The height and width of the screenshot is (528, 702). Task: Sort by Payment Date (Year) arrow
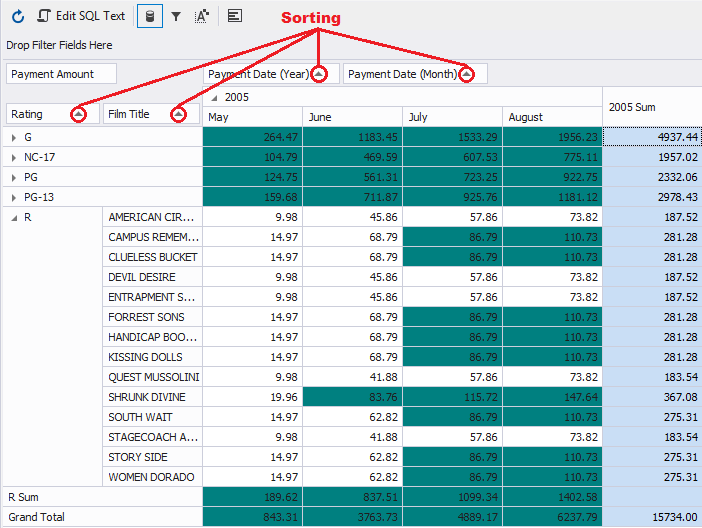tap(319, 74)
